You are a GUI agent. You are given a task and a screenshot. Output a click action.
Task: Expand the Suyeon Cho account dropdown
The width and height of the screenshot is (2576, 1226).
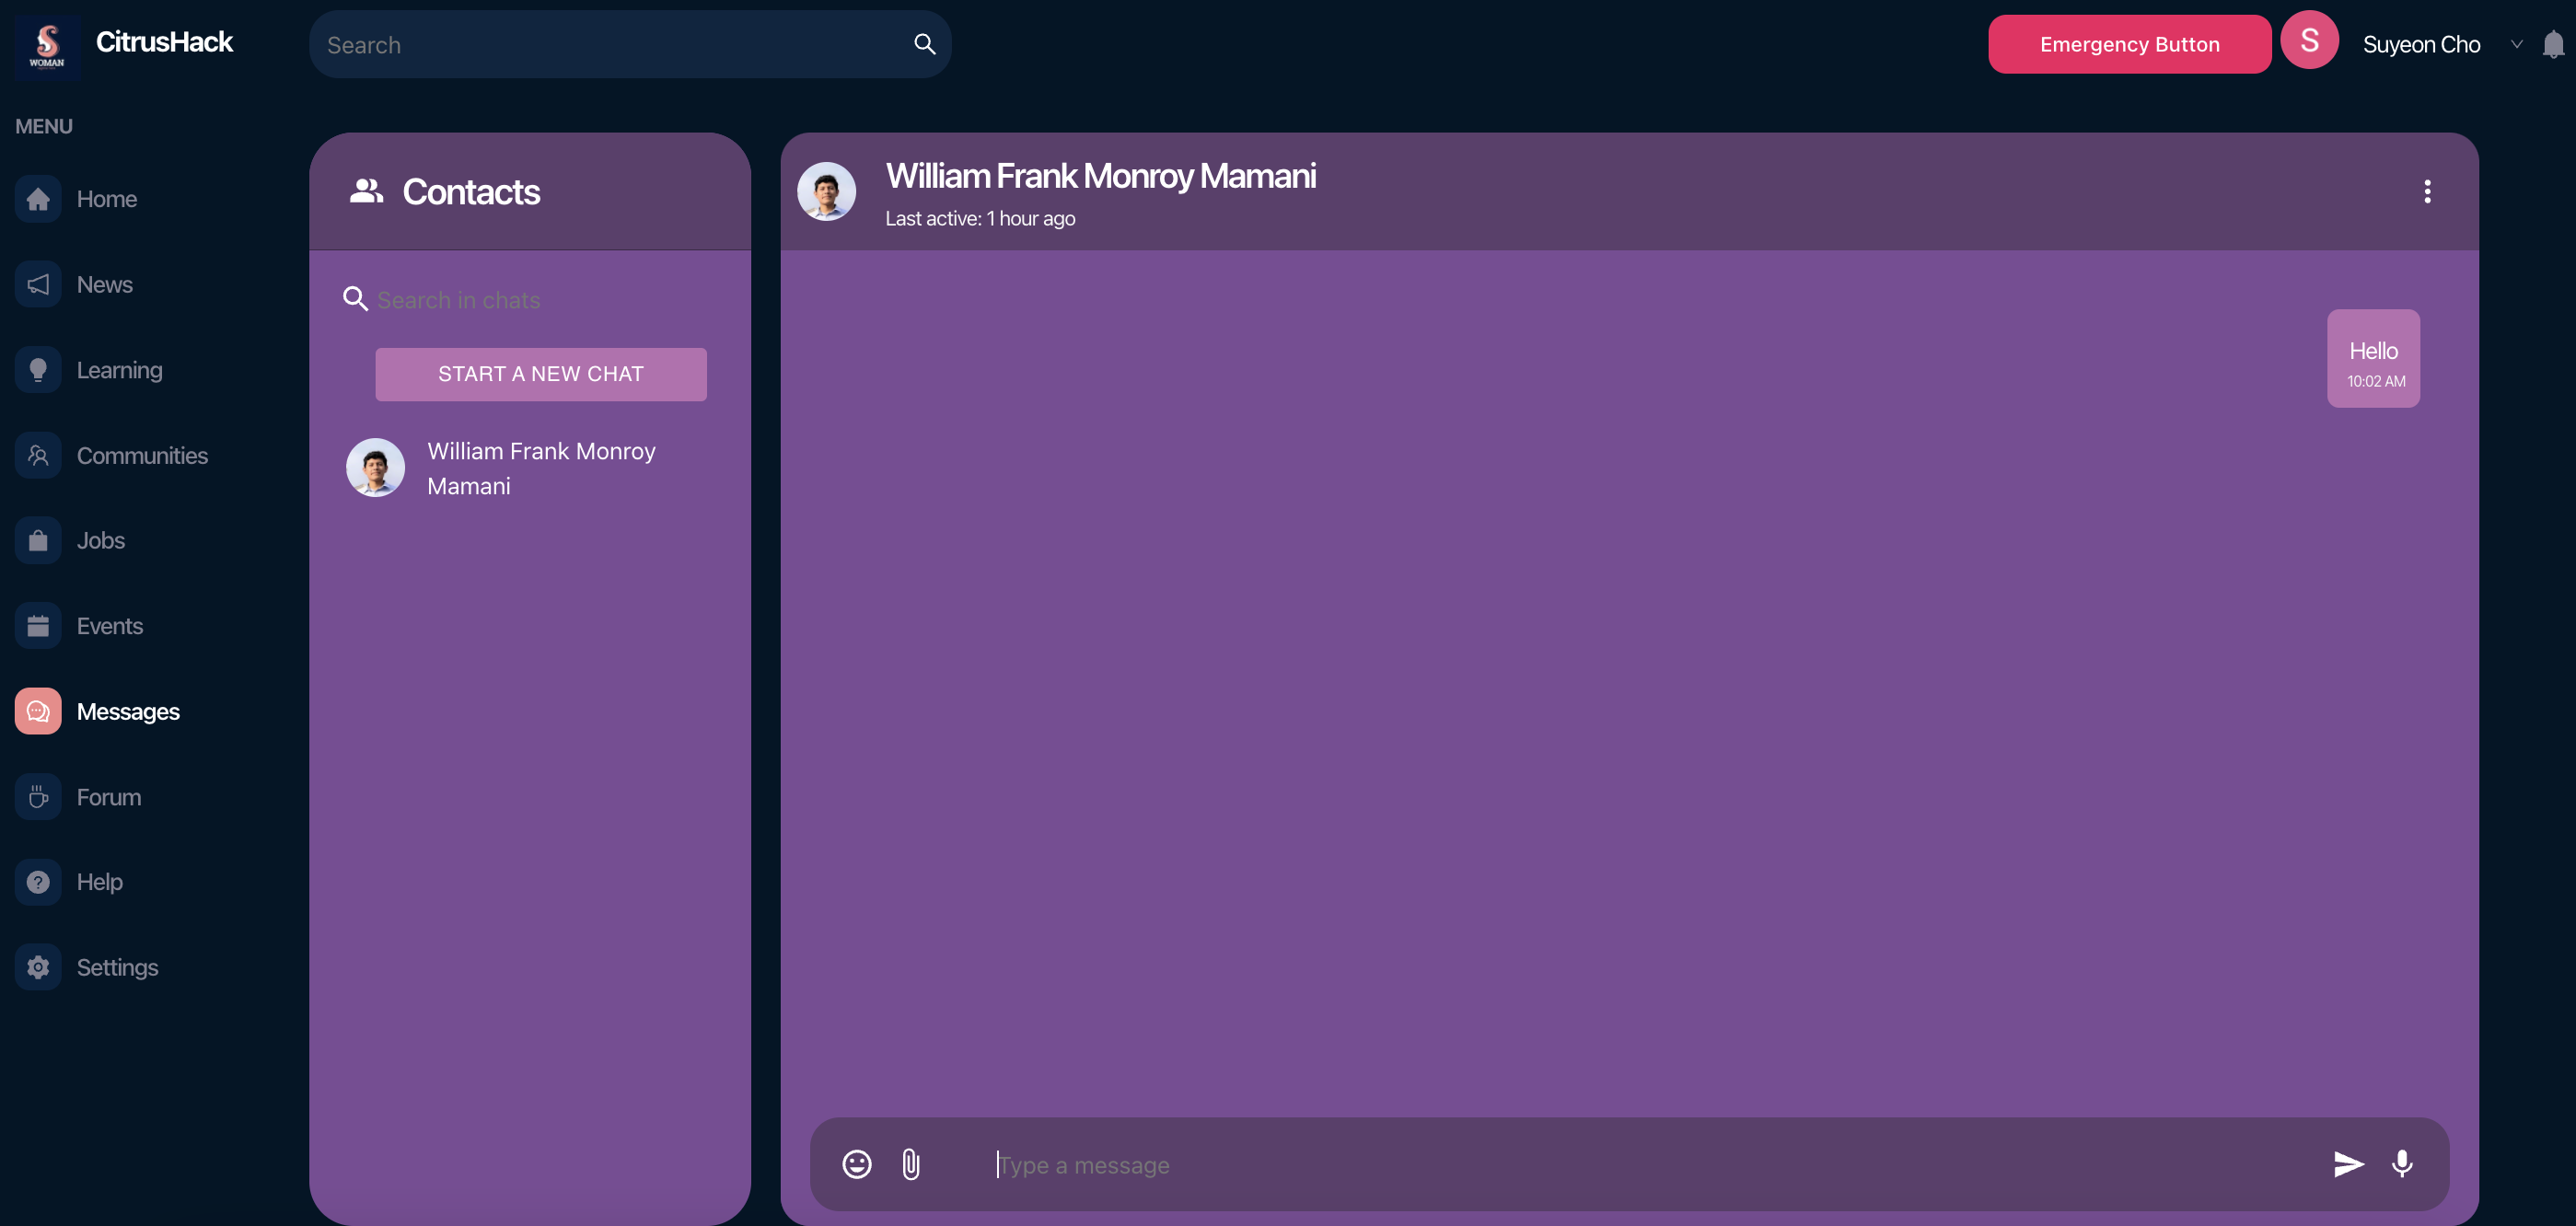point(2516,45)
